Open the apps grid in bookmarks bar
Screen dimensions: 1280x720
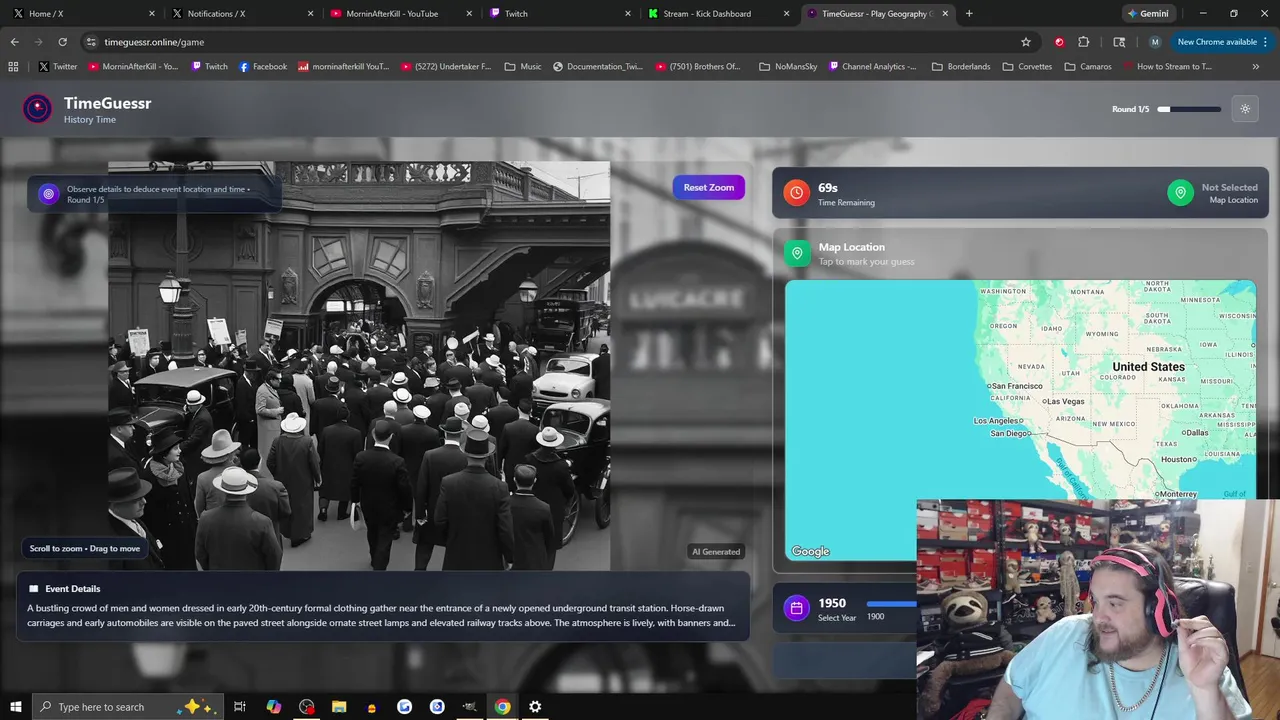(13, 66)
